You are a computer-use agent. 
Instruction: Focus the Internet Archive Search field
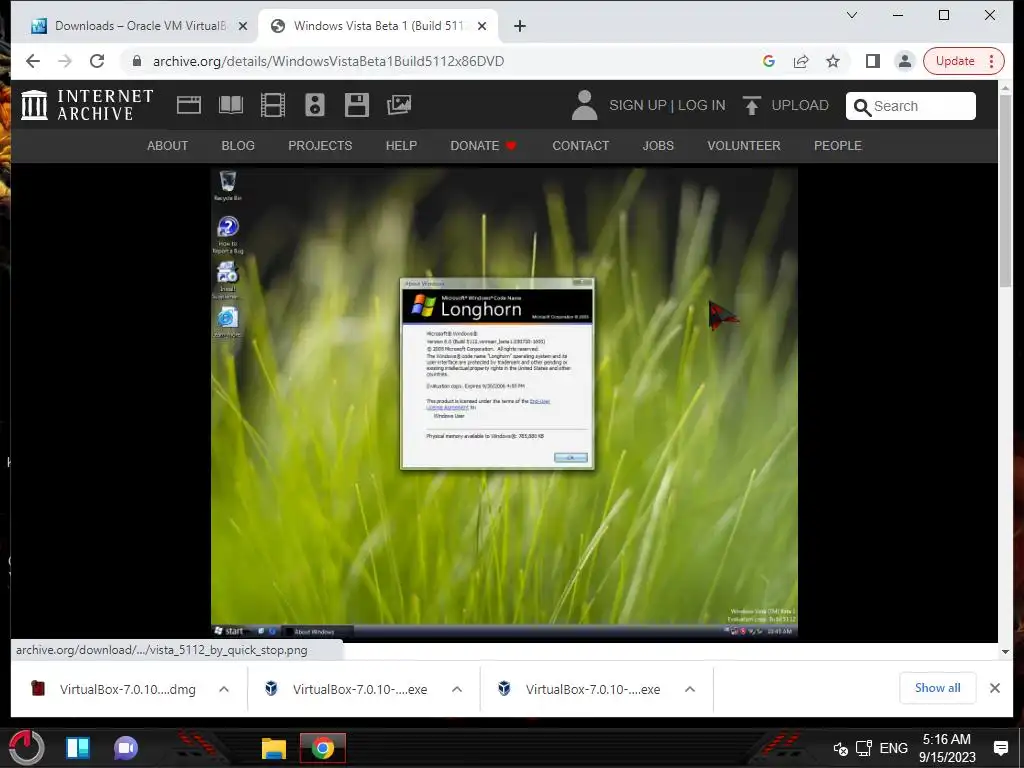tap(911, 106)
